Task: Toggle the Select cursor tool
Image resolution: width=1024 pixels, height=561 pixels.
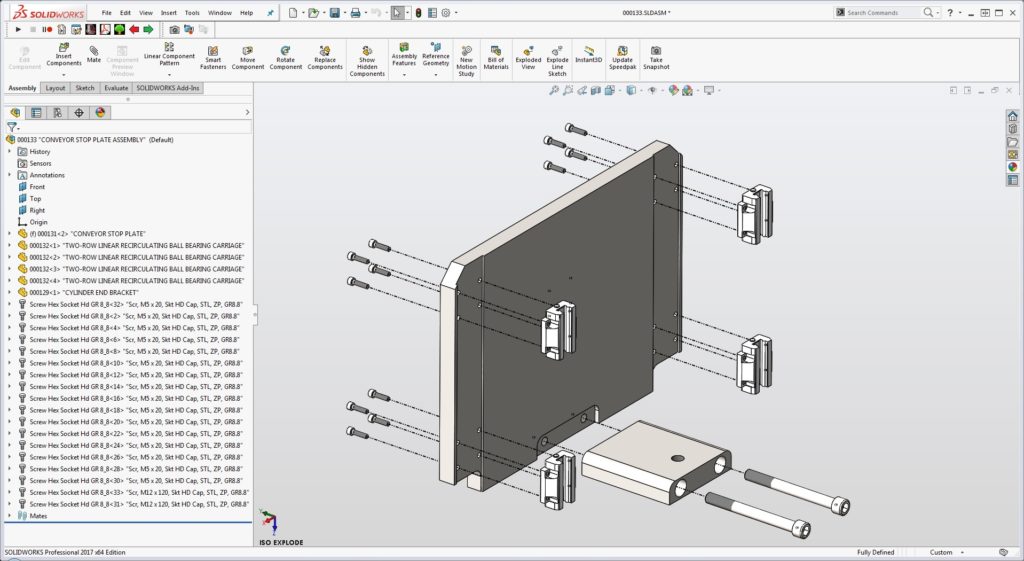Action: click(x=396, y=12)
